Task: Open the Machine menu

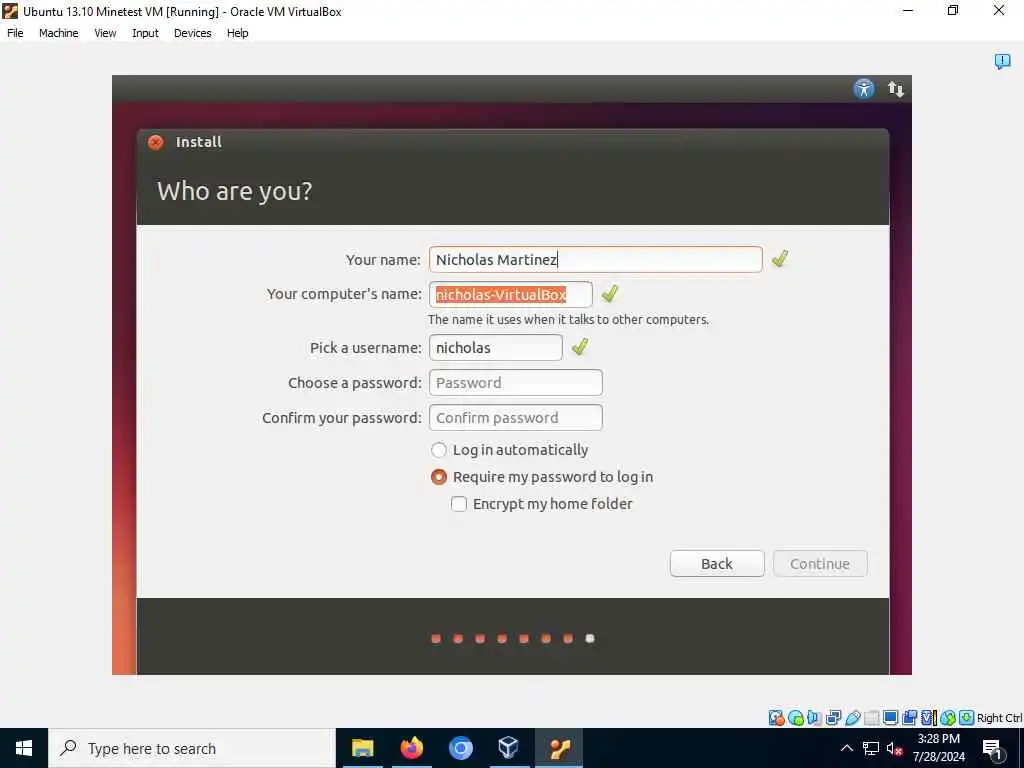Action: 59,33
